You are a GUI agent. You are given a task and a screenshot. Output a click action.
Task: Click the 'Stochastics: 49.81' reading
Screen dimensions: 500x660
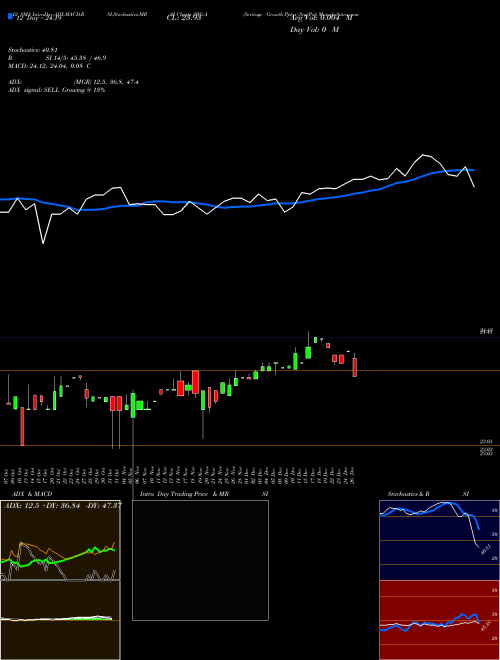tap(32, 50)
